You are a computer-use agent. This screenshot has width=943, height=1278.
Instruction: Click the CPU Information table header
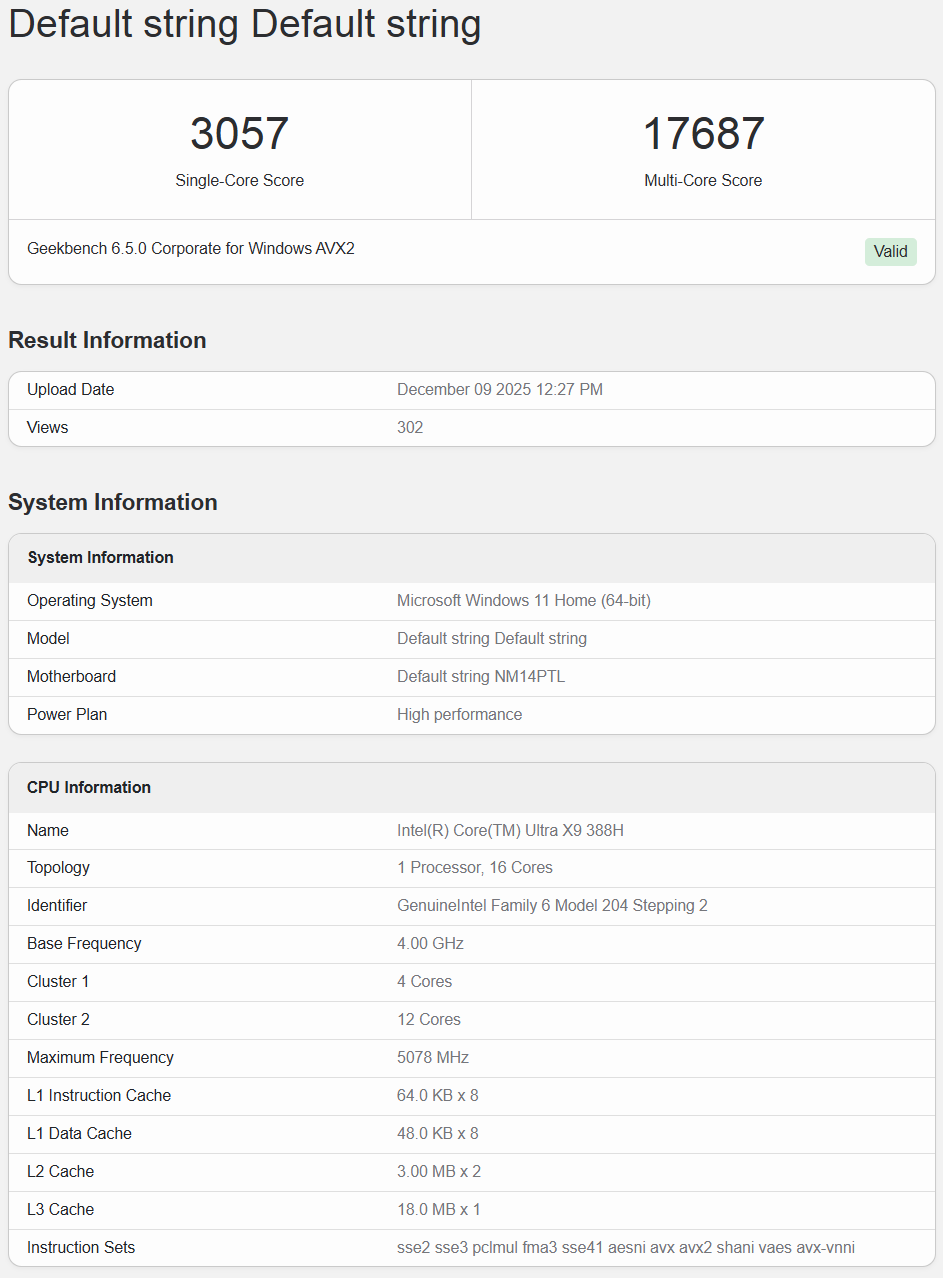pos(89,788)
